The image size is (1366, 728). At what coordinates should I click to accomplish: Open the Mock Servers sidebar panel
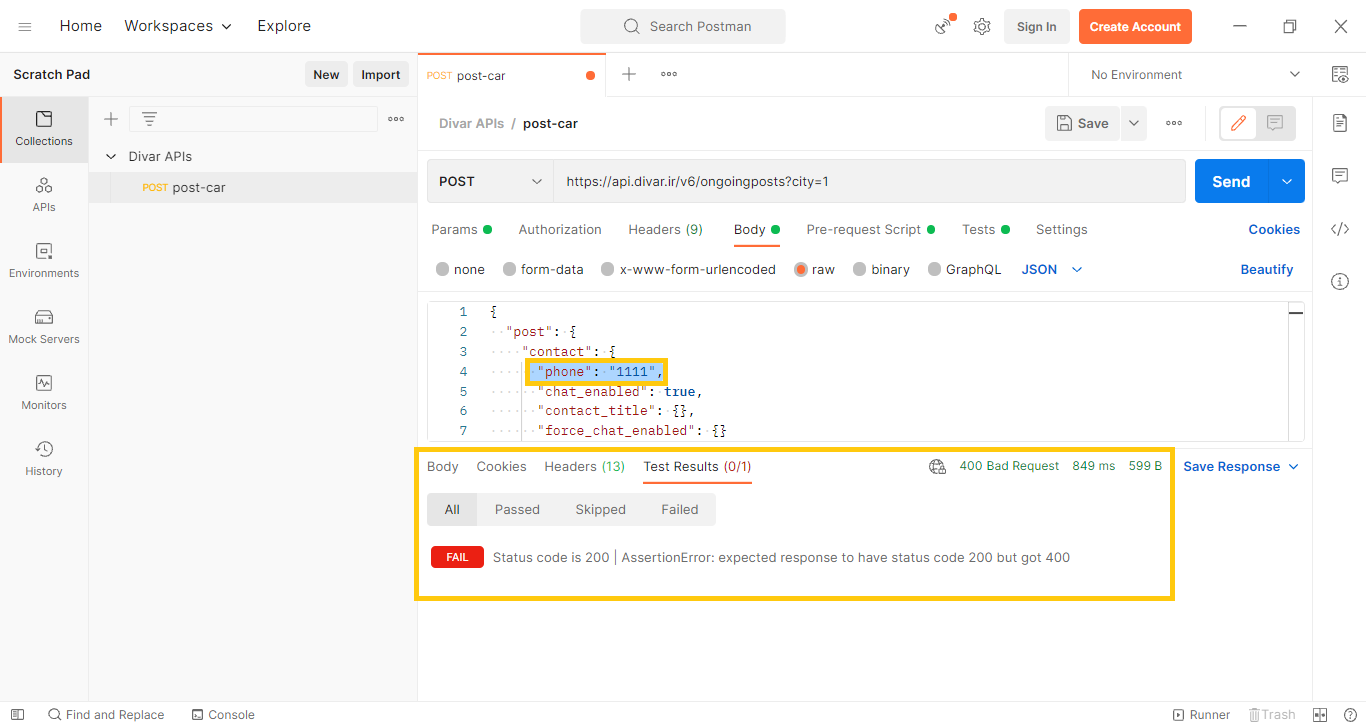pos(44,327)
